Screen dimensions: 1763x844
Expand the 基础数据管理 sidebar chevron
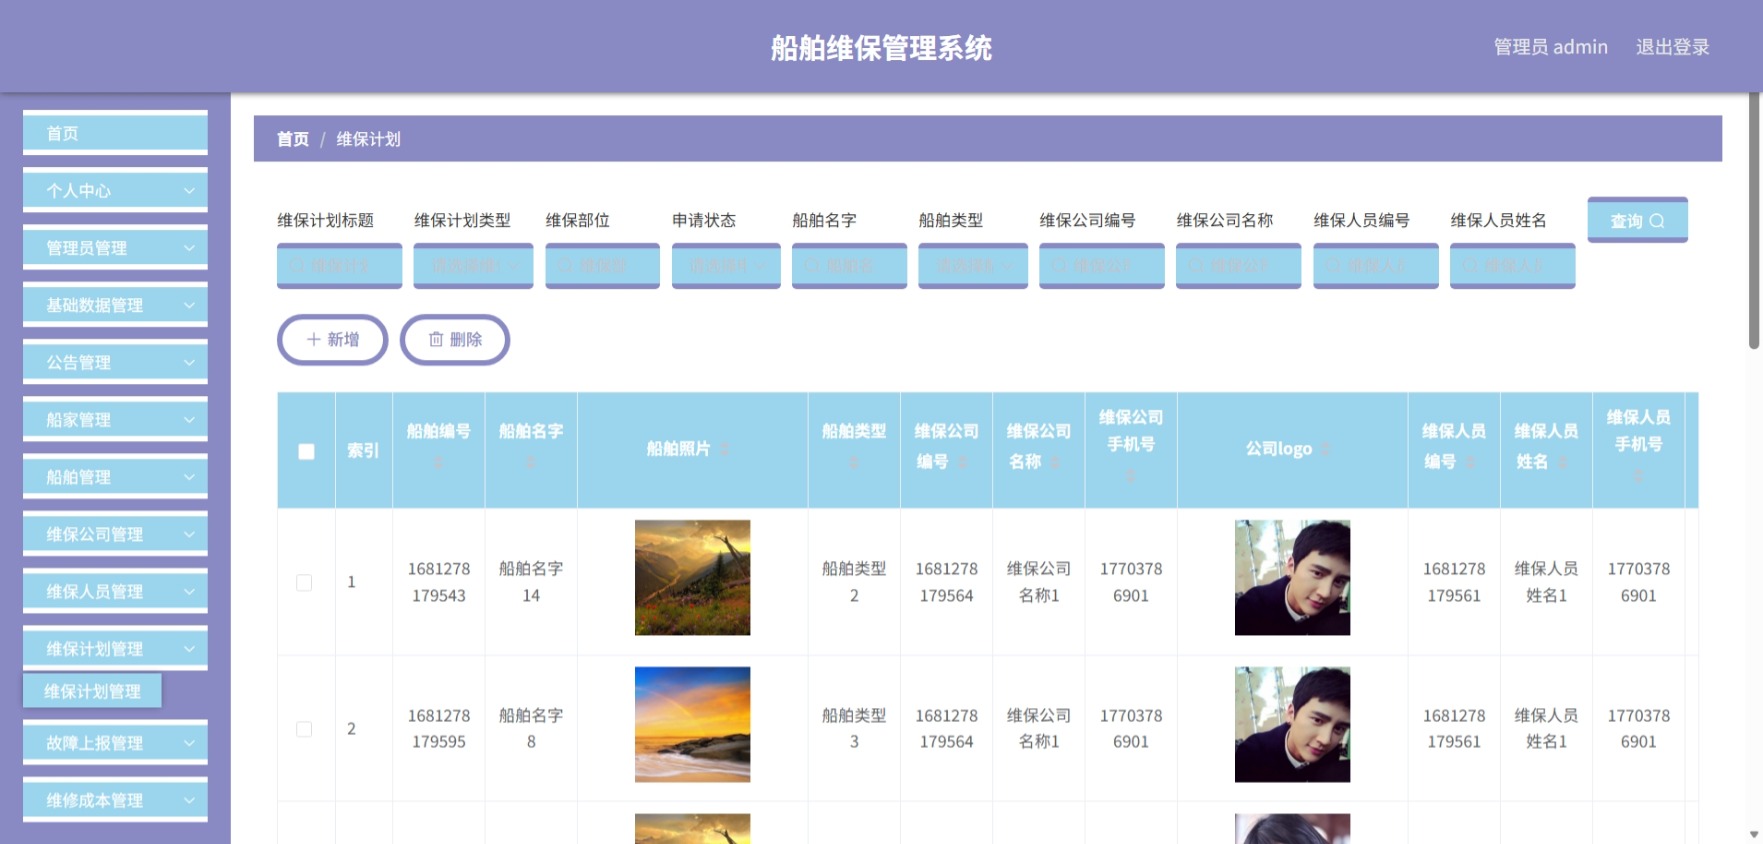[189, 304]
